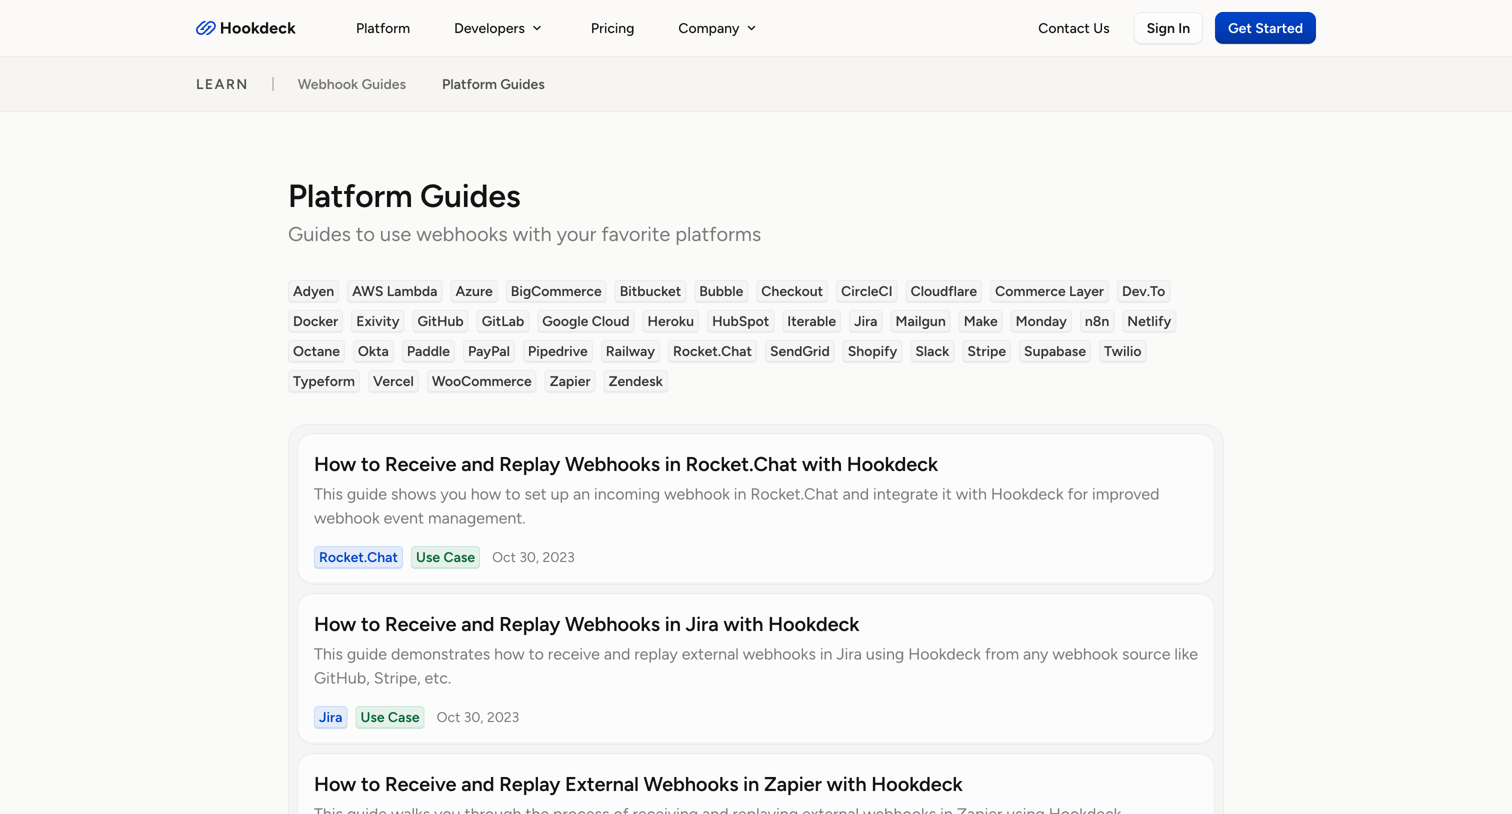Viewport: 1512px width, 814px height.
Task: Filter guides by AWS Lambda tag
Action: [395, 291]
